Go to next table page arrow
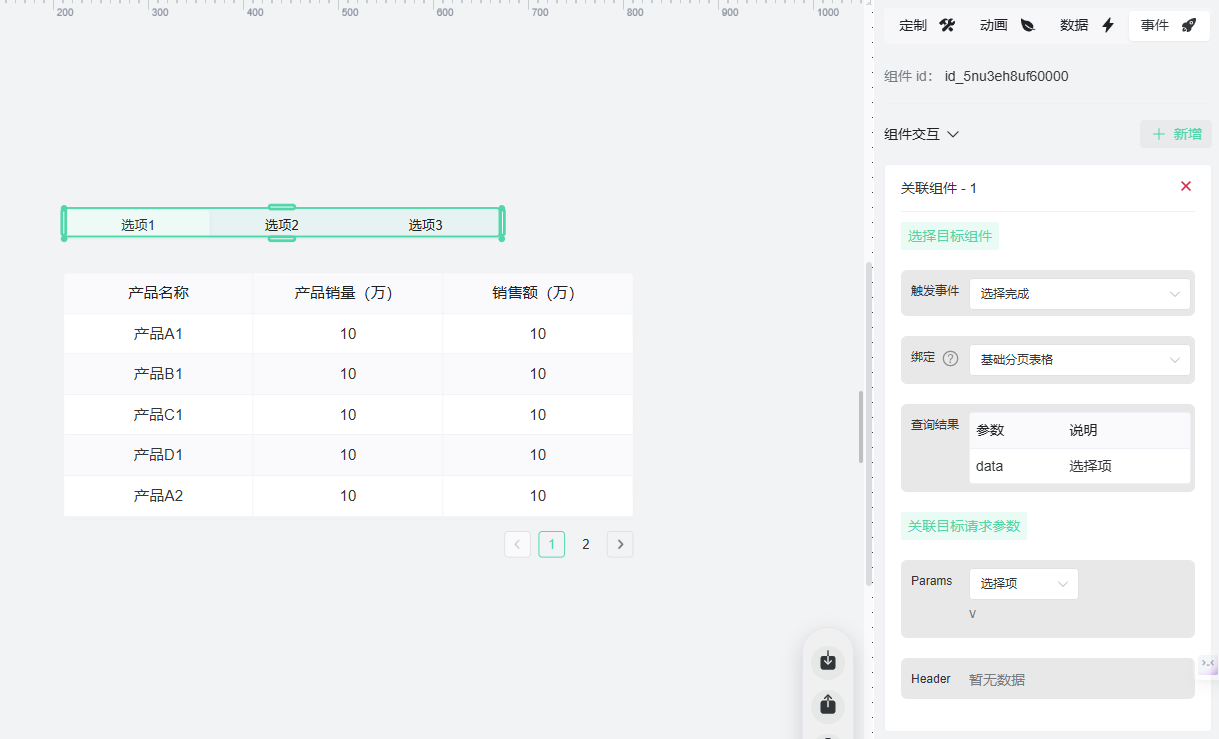This screenshot has width=1219, height=739. click(x=620, y=544)
